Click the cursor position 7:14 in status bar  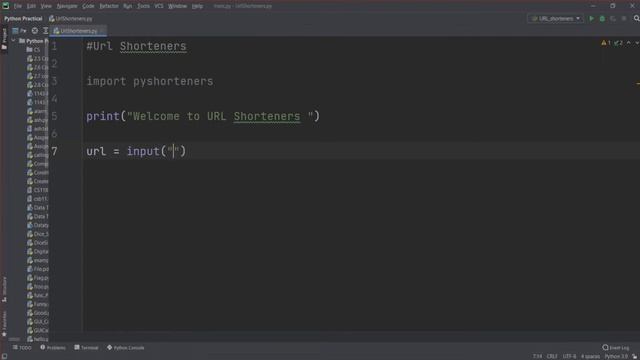538,356
